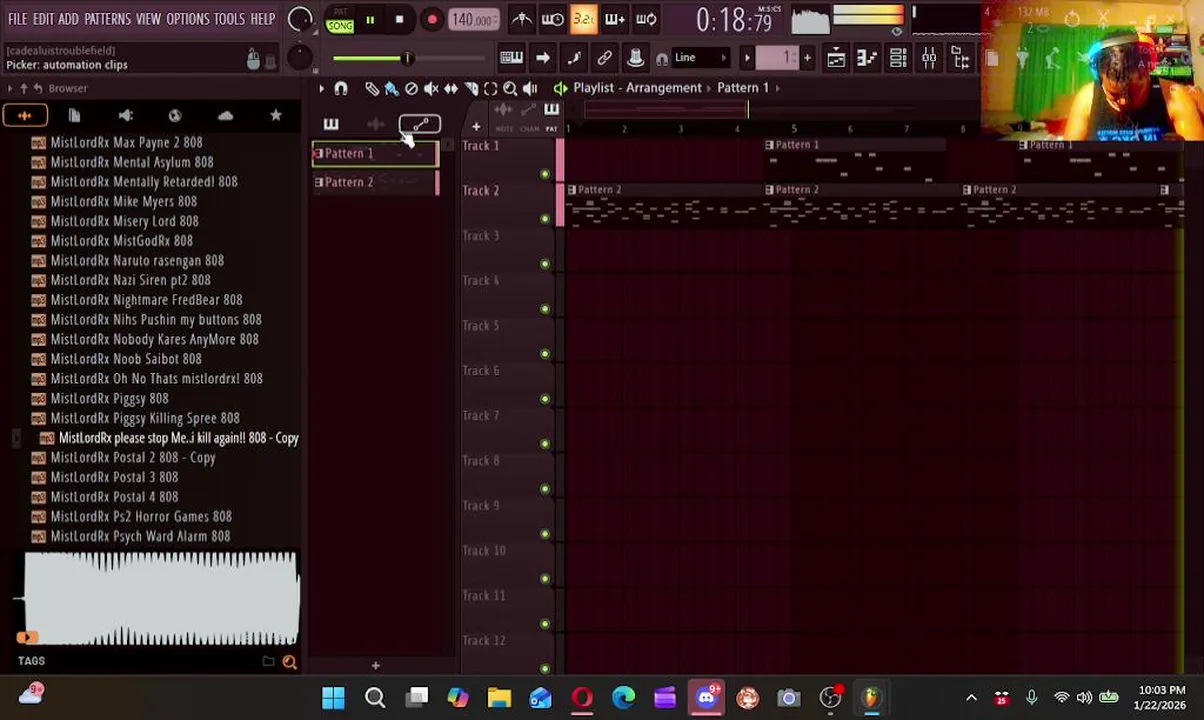The image size is (1204, 720).
Task: Select the Draw pencil tool in Playlist
Action: pyautogui.click(x=372, y=88)
